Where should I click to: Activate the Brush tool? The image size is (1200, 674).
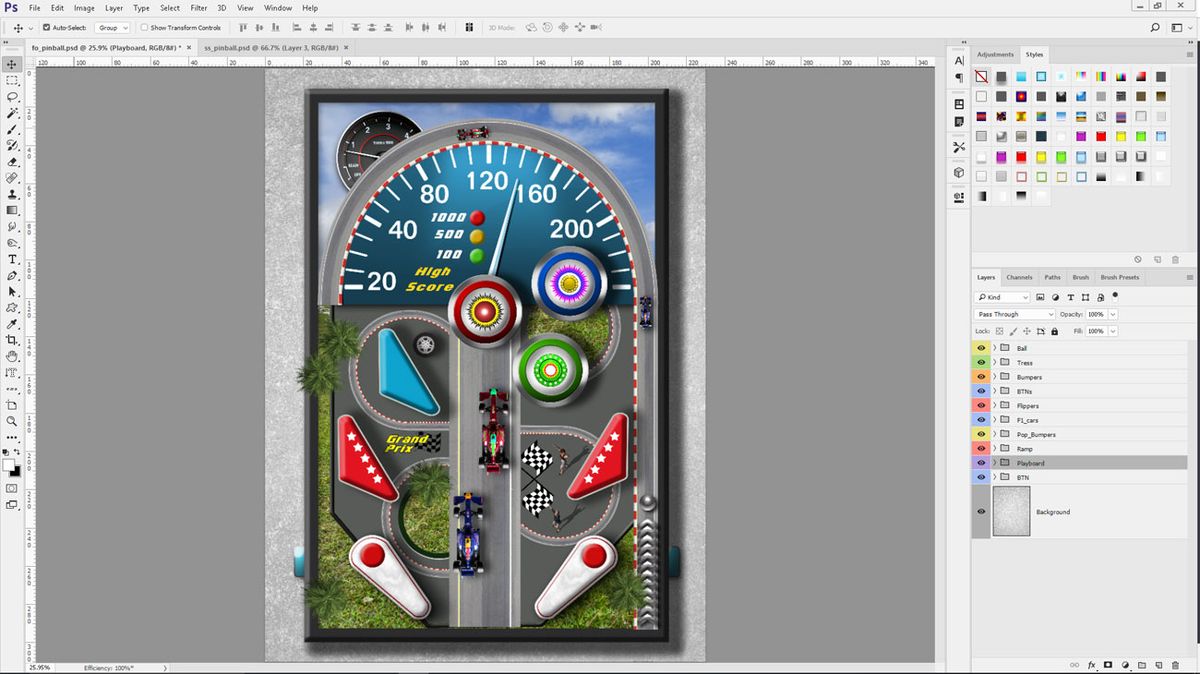(x=12, y=128)
